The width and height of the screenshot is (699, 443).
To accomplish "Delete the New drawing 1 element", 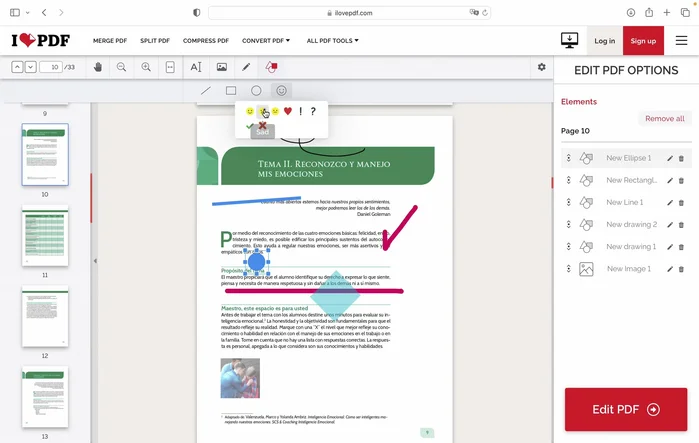I will (x=681, y=247).
